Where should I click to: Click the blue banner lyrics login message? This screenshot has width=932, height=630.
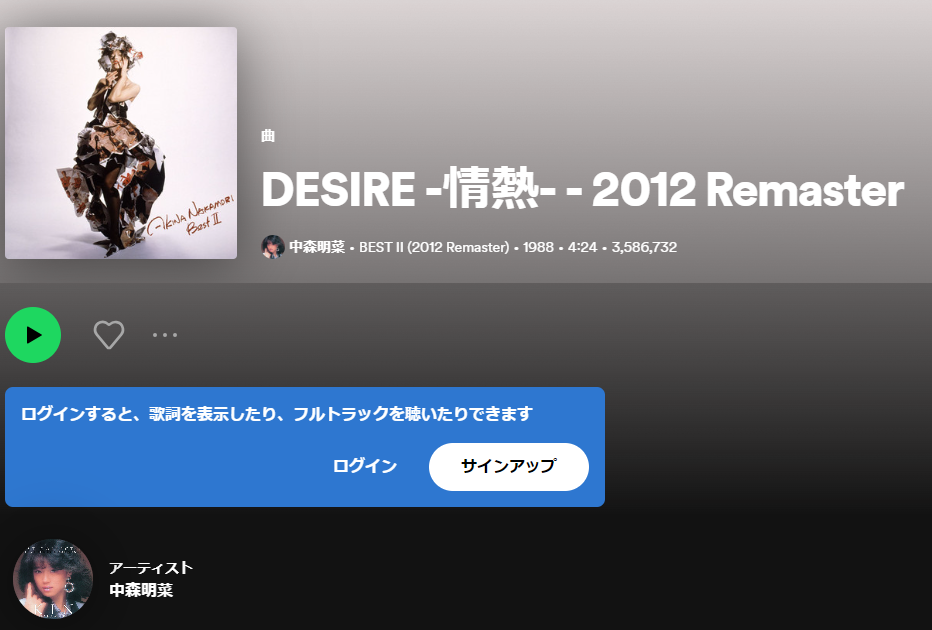pos(276,414)
